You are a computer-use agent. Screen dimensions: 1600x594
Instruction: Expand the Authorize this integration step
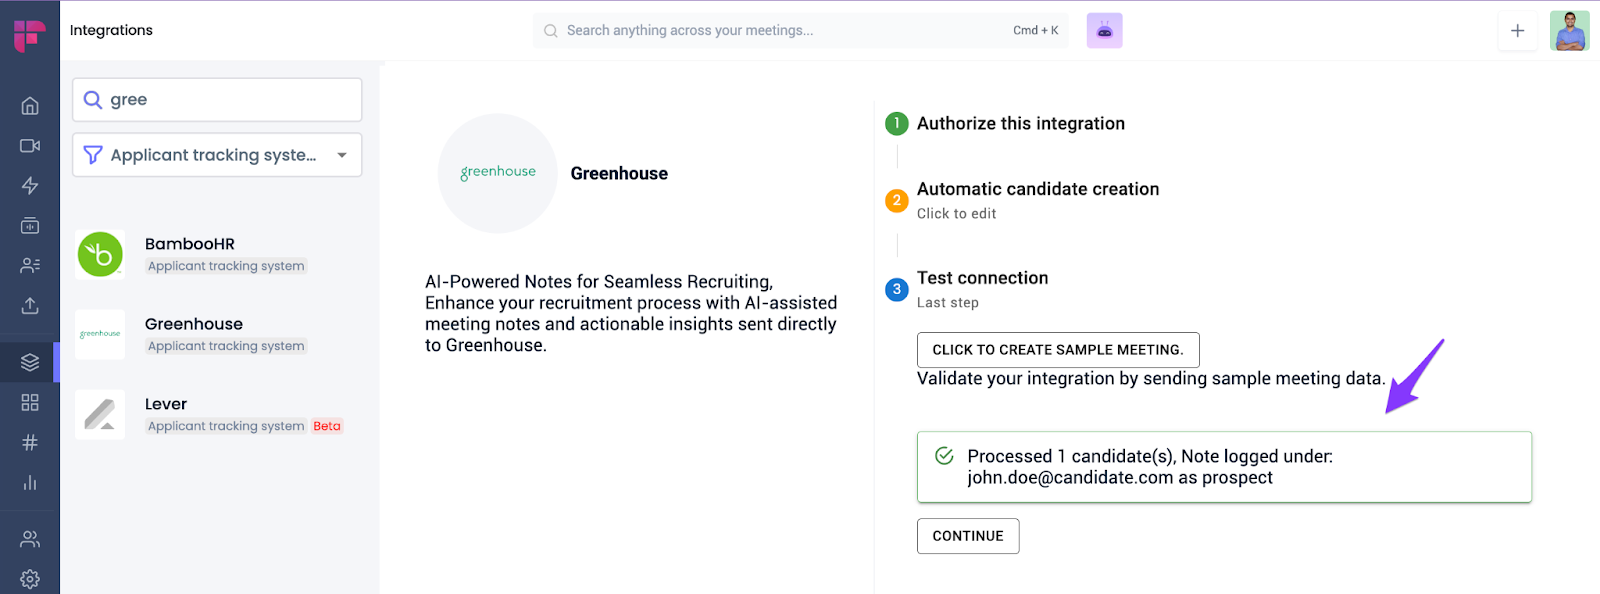[x=1020, y=124]
